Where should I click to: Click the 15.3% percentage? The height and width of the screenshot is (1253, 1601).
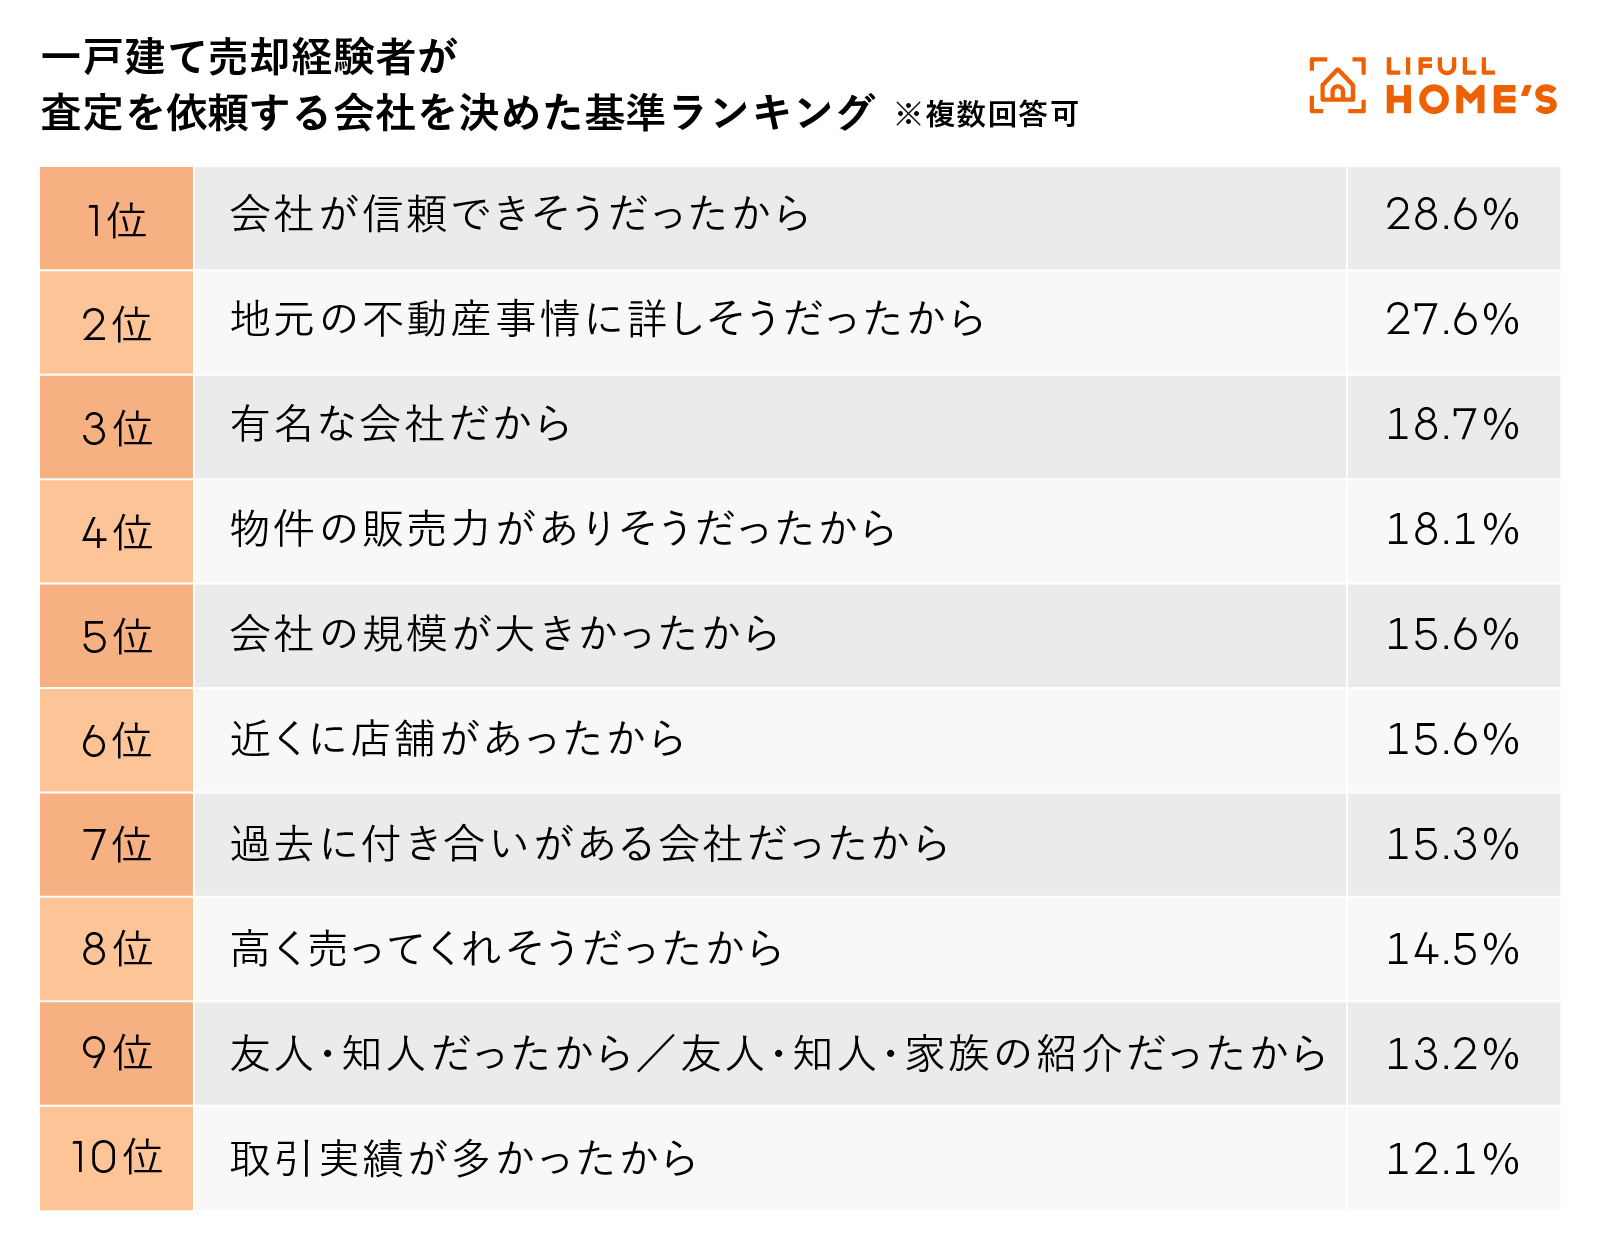tap(1452, 844)
